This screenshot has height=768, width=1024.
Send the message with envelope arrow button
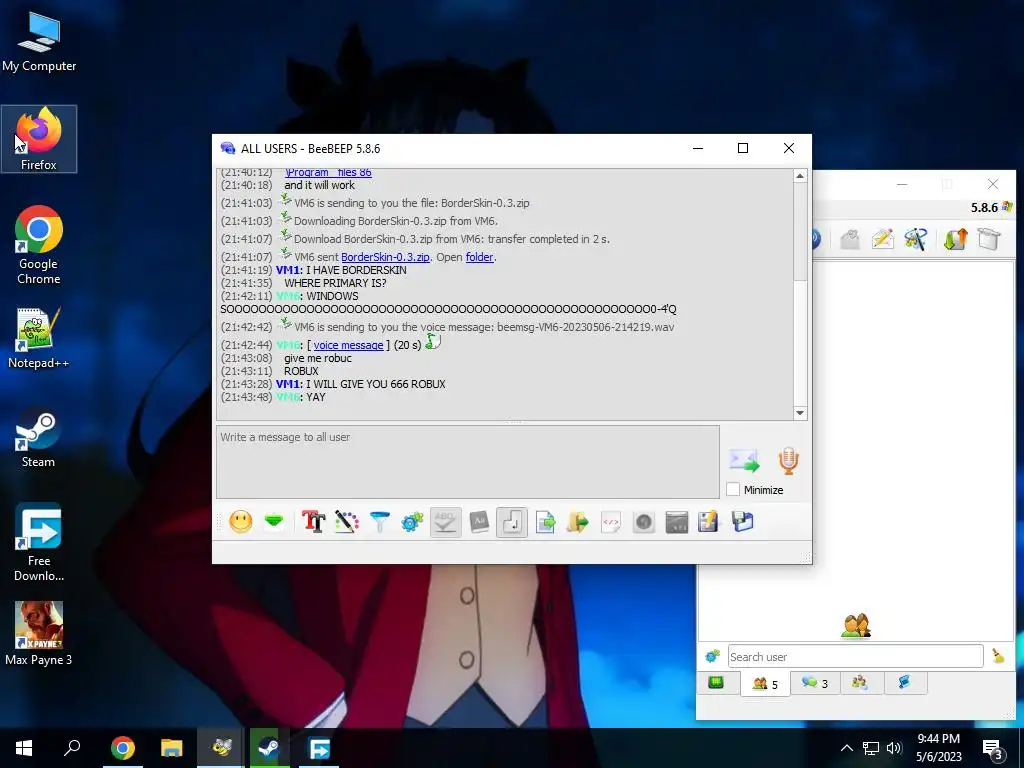(744, 460)
